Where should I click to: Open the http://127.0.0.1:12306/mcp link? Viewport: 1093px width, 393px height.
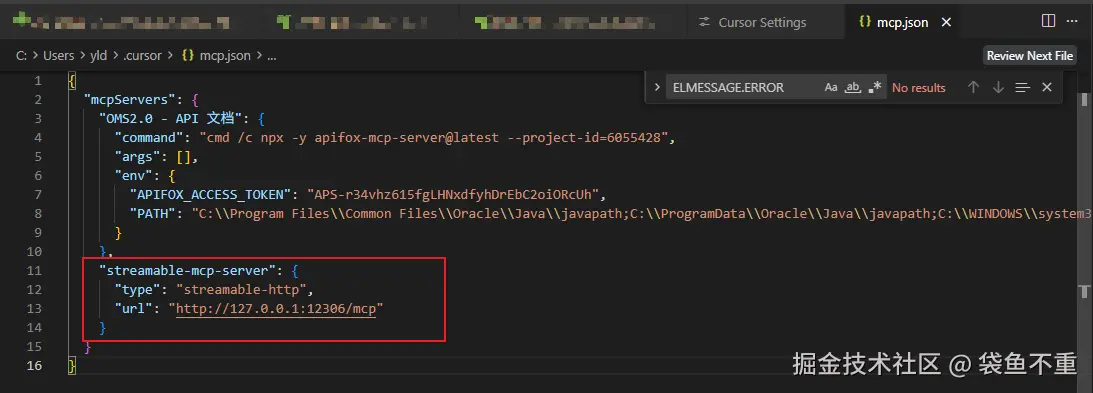pos(276,309)
